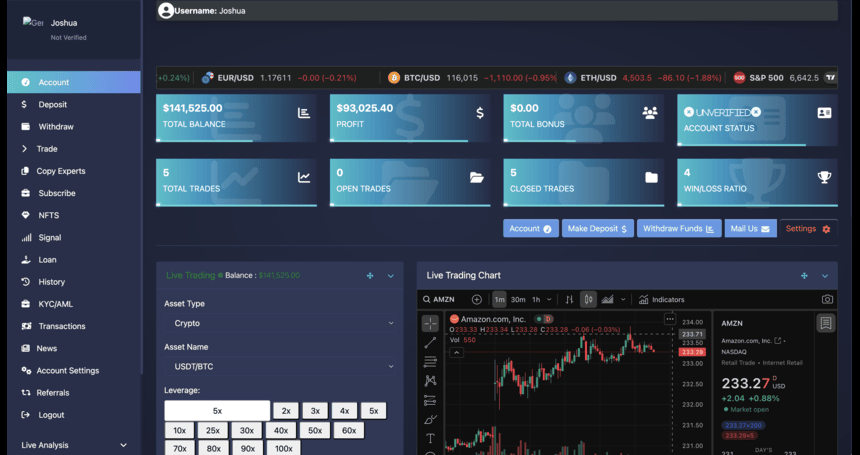Pick the 100x leverage option
This screenshot has width=860, height=455.
tap(283, 449)
